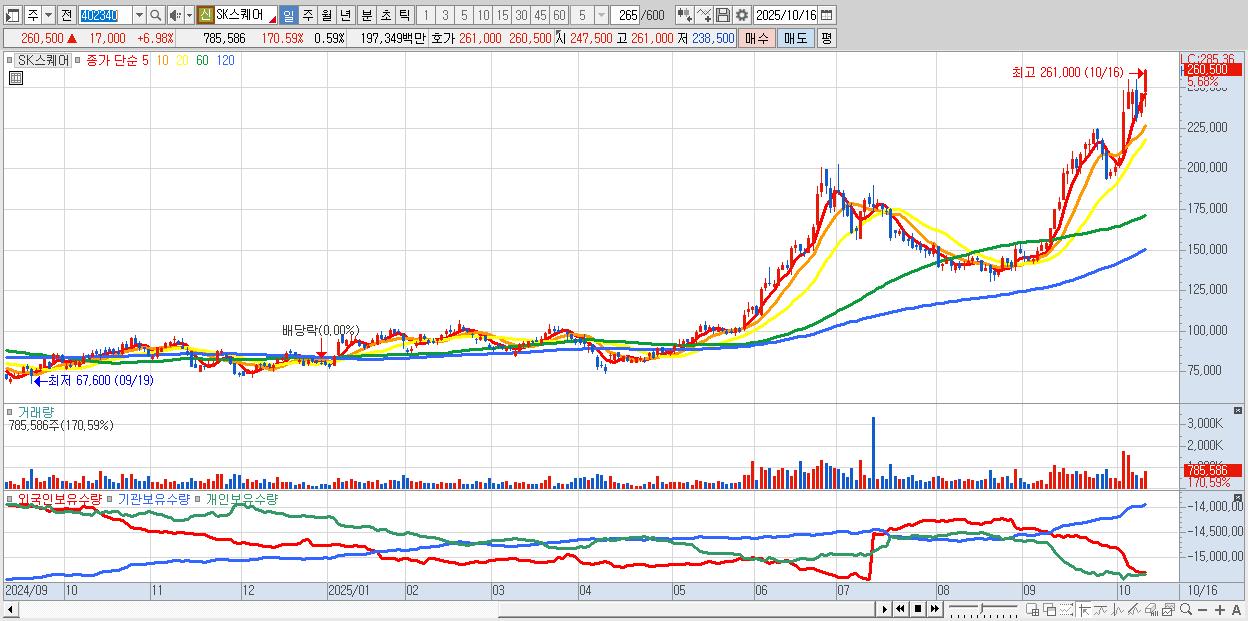Click the play button in bottom playback bar
Screen dimensions: 1248x621
pyautogui.click(x=885, y=609)
